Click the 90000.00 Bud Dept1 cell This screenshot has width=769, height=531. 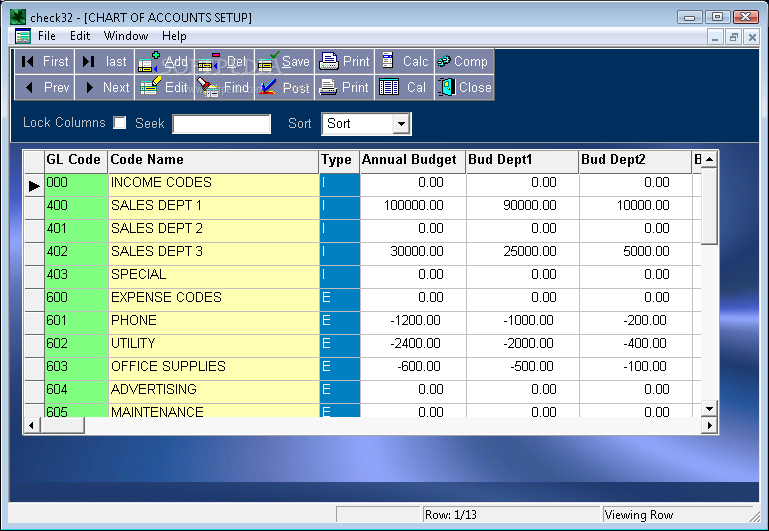(523, 208)
